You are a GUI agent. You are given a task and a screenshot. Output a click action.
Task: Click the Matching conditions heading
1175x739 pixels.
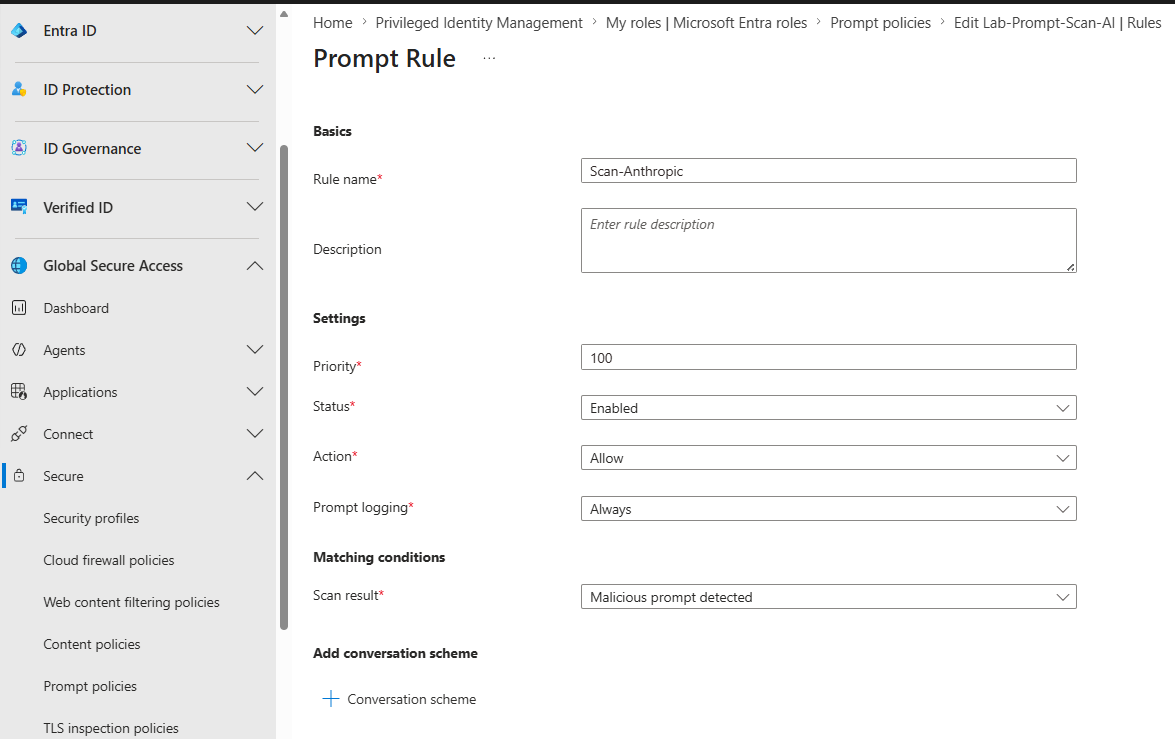(379, 557)
